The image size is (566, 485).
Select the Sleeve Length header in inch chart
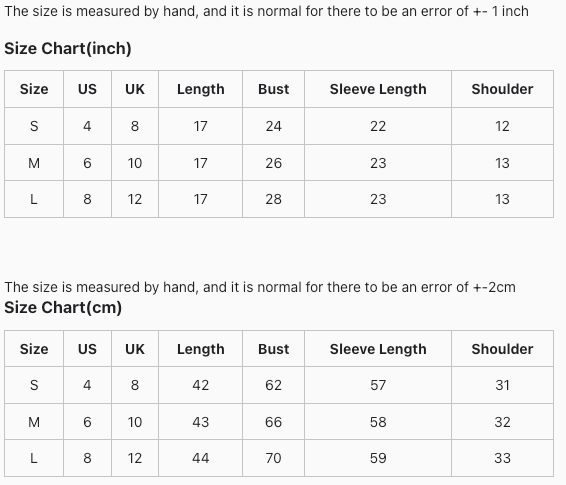click(x=378, y=89)
